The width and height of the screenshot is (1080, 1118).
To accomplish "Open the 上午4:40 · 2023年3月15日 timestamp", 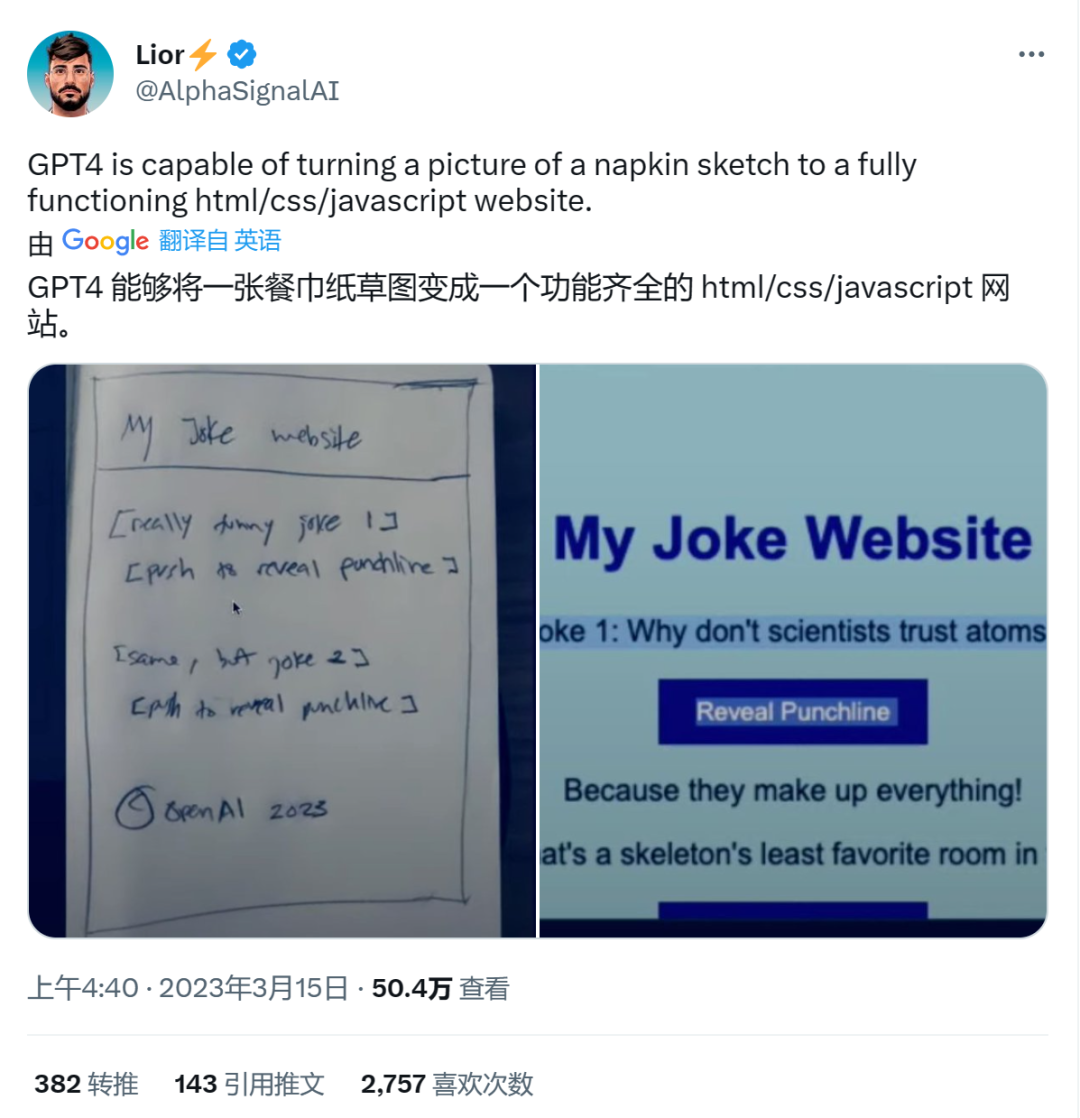I will point(188,988).
